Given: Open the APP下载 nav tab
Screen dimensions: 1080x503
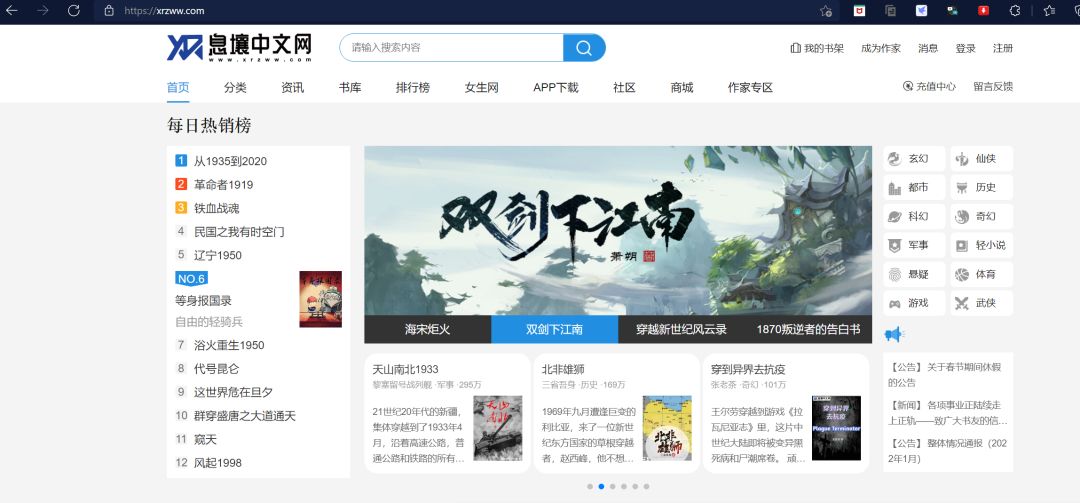Looking at the screenshot, I should pos(556,88).
